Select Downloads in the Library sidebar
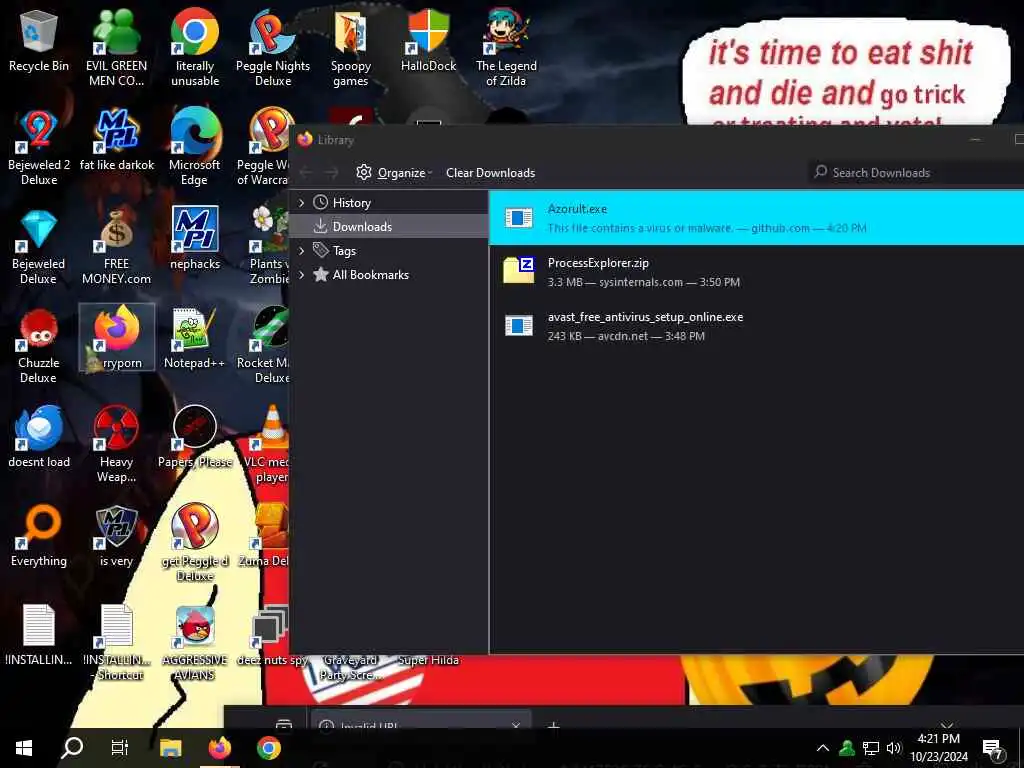Image resolution: width=1024 pixels, height=768 pixels. [x=389, y=227]
